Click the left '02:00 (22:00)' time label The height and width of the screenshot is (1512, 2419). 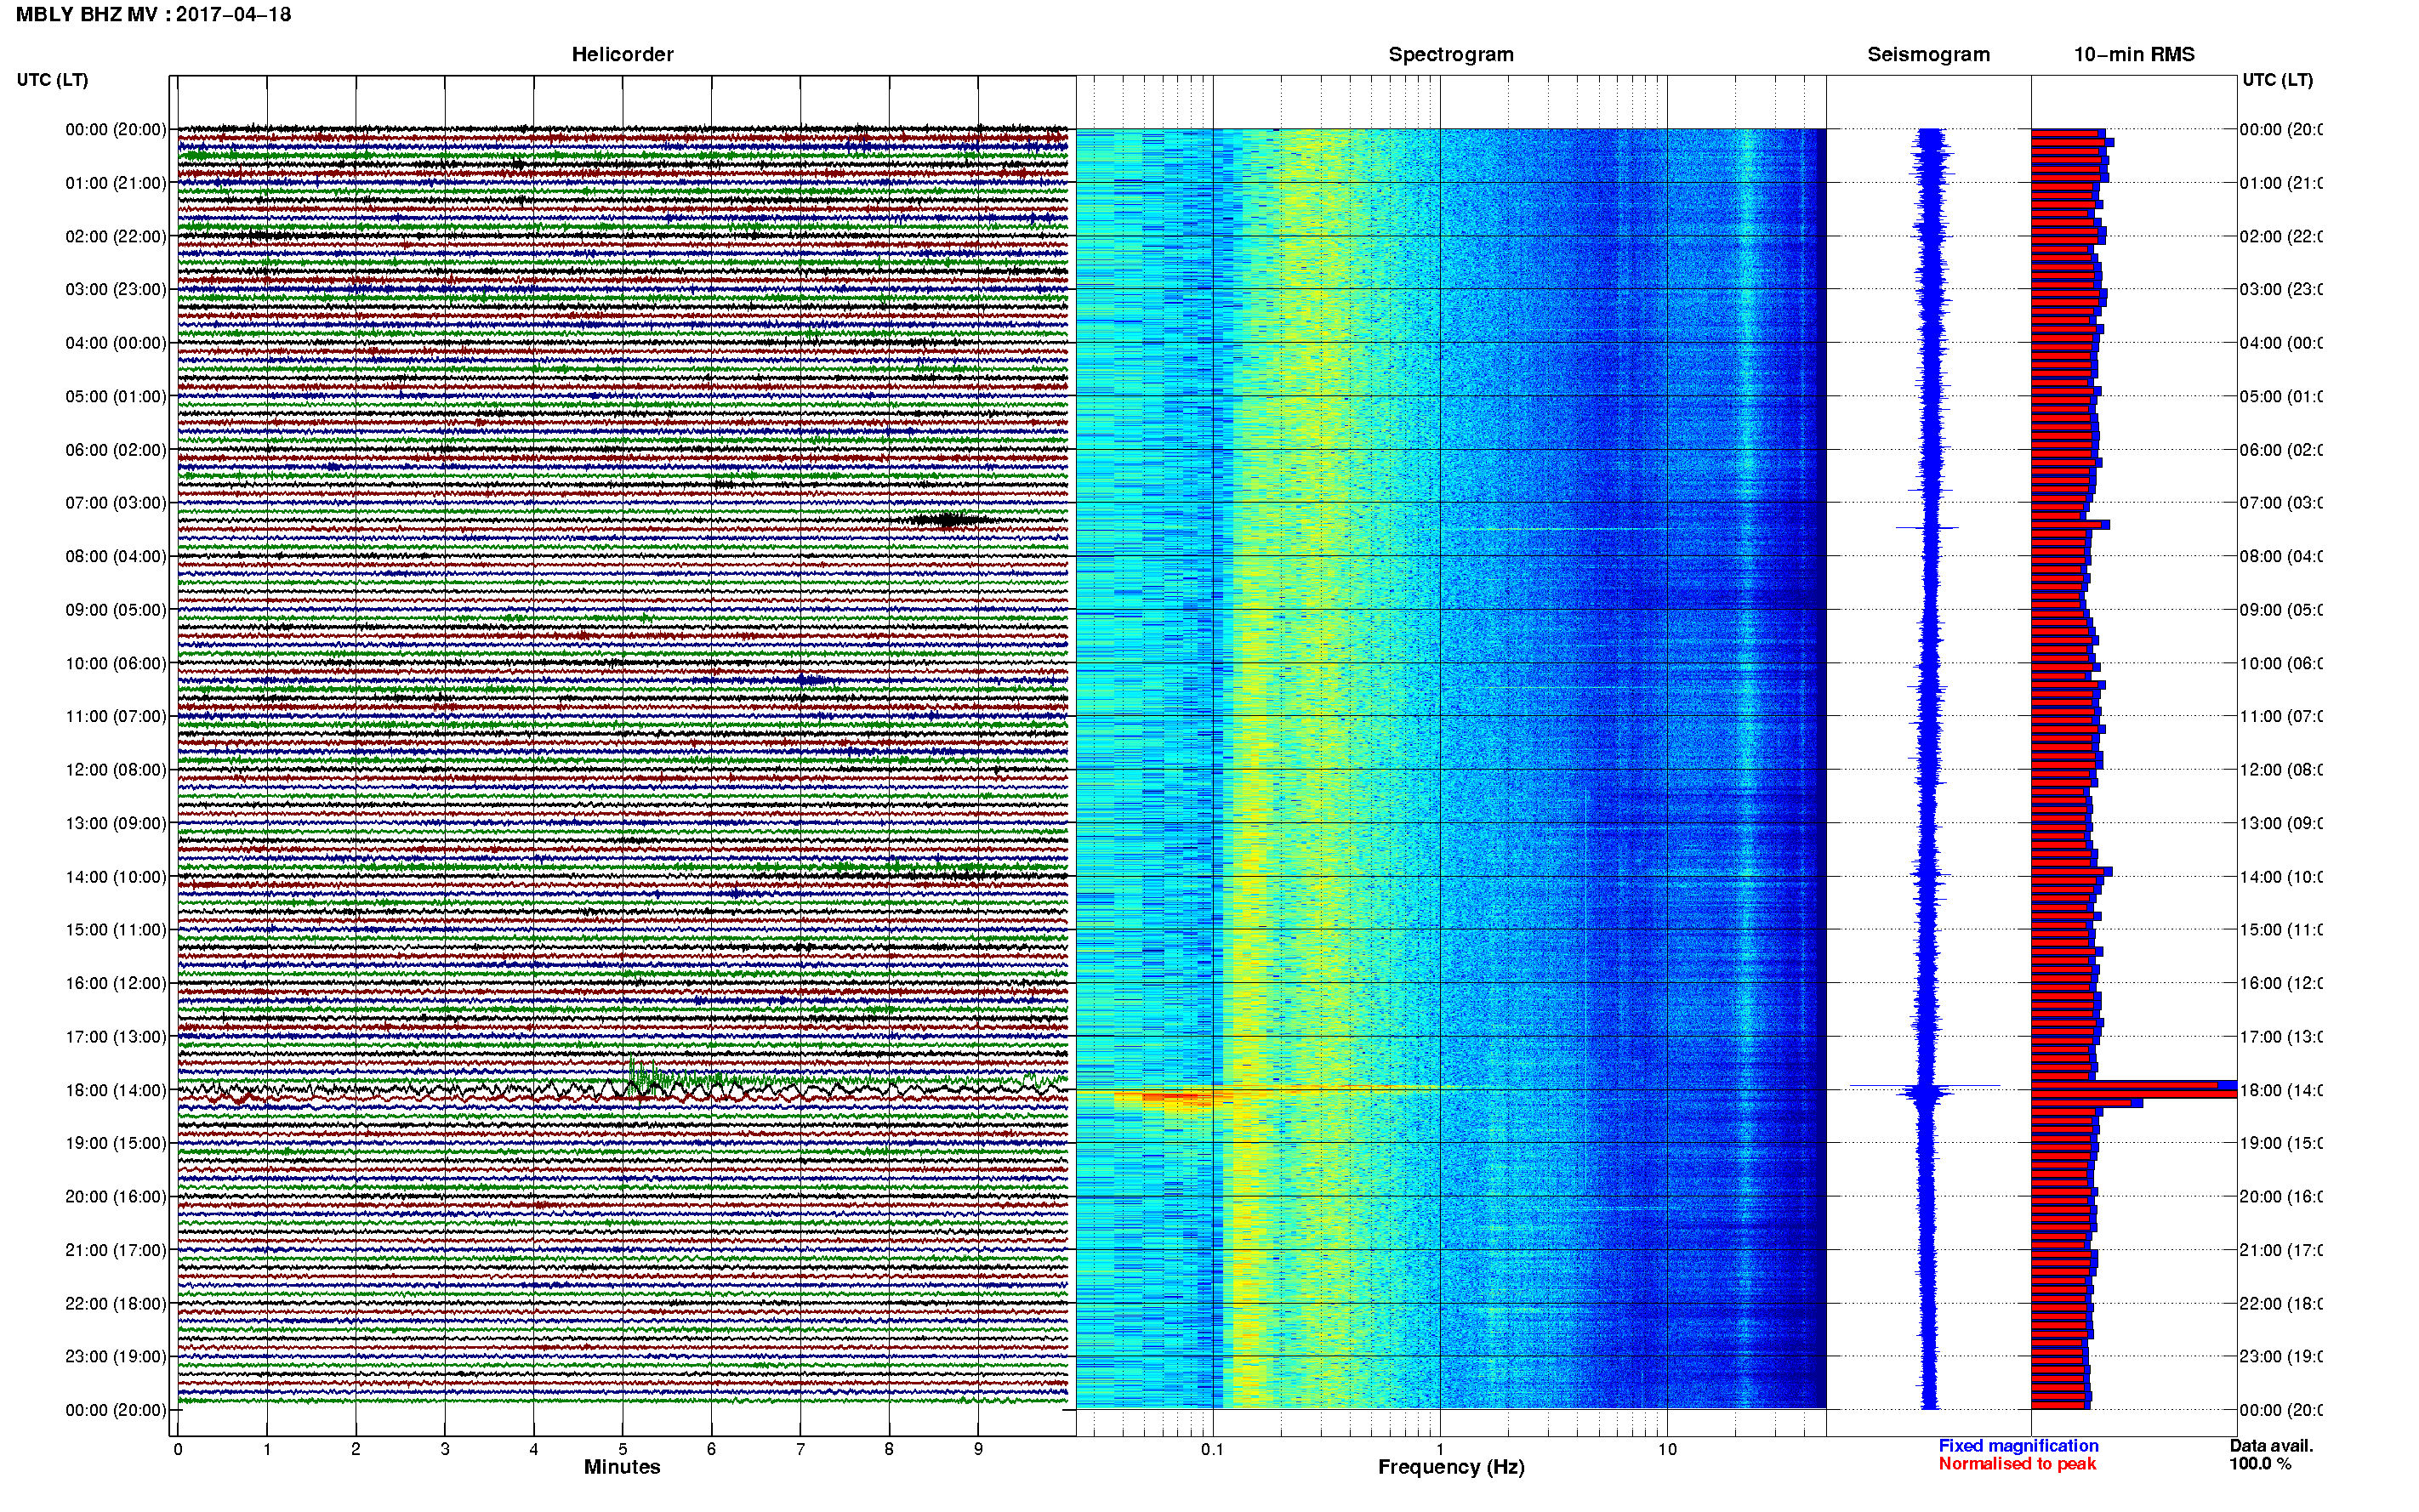point(116,236)
